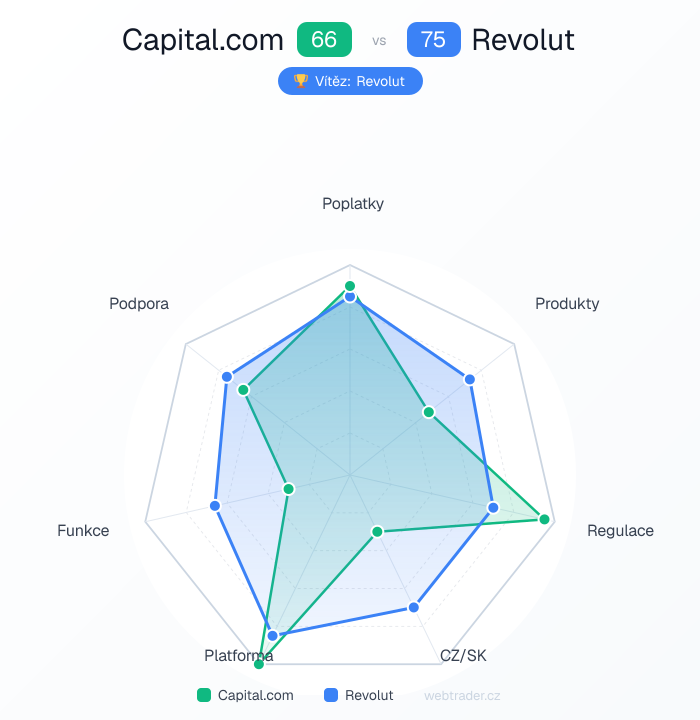This screenshot has width=700, height=720.
Task: Click Revolut blue data point on CZ/SK axis
Action: tap(413, 607)
